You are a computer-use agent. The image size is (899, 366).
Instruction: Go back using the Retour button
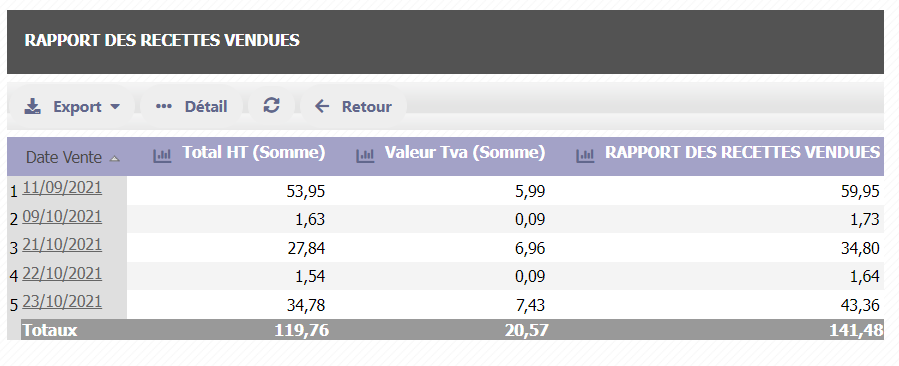coord(353,106)
